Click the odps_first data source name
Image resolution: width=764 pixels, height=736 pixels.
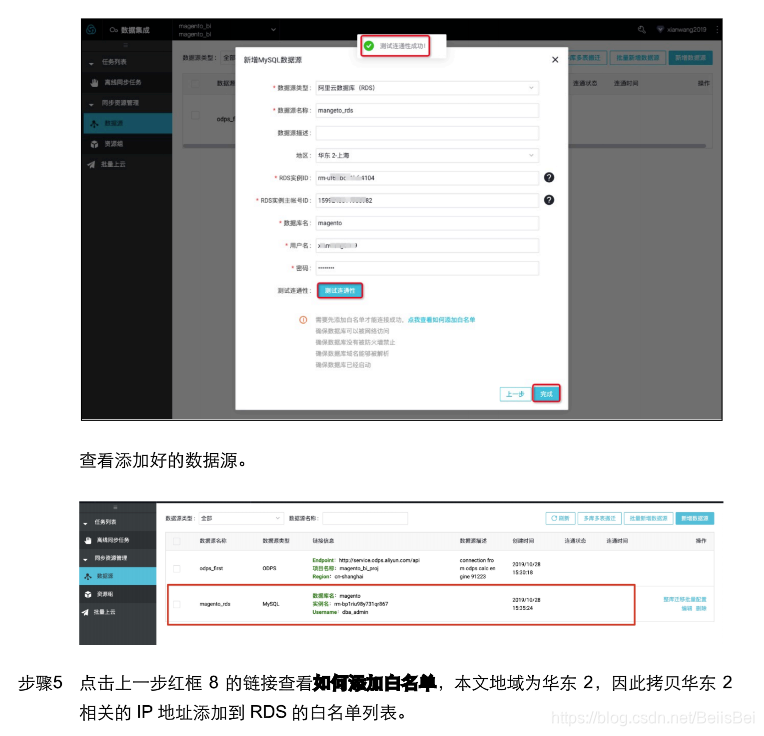tap(211, 568)
